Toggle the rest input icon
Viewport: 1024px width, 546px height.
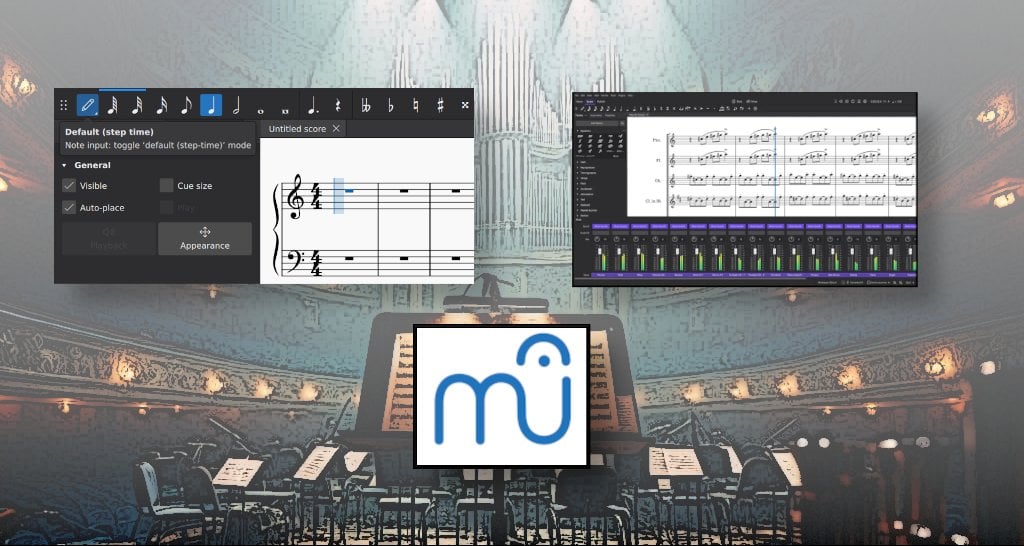click(x=338, y=105)
